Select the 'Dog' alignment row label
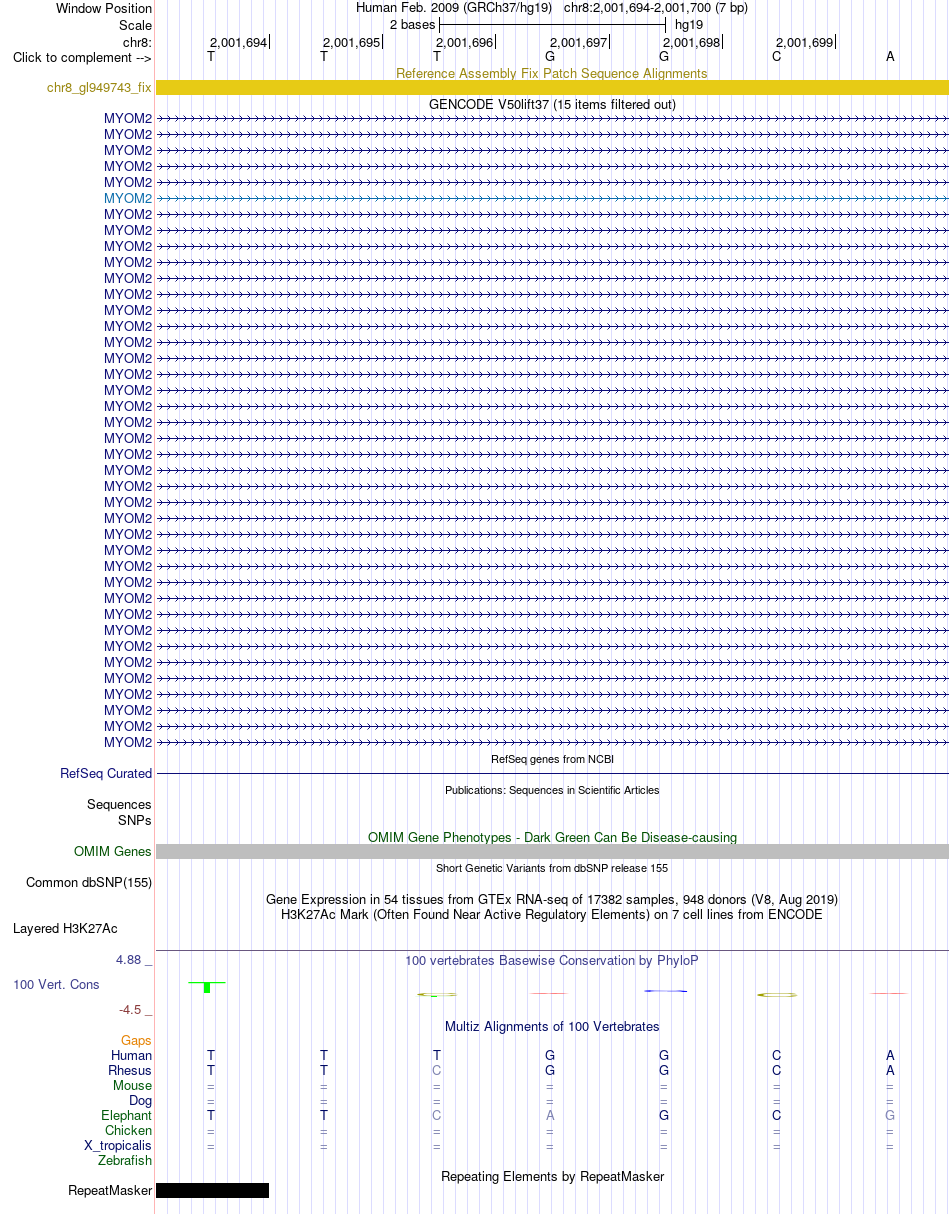 (x=141, y=1100)
